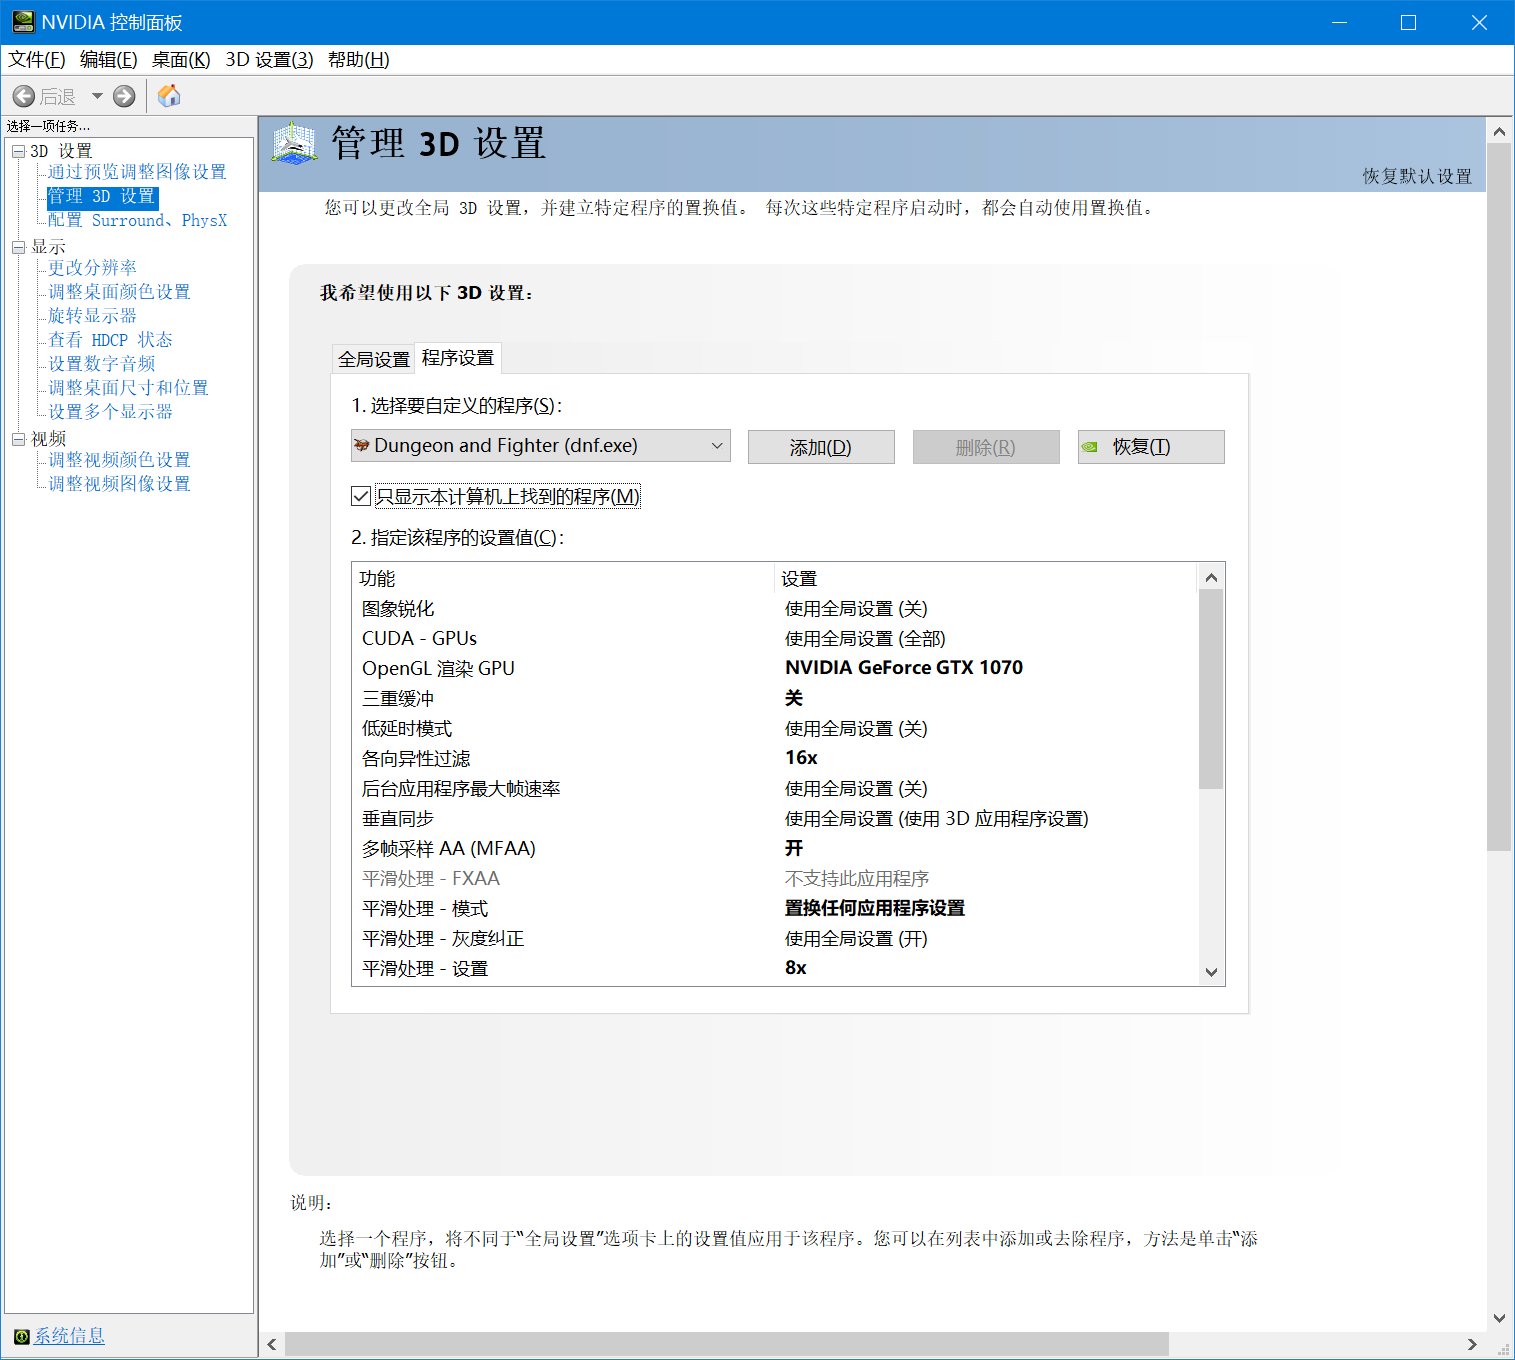Click the 各向异性过滤 value 16x
Viewport: 1515px width, 1360px height.
click(x=801, y=758)
